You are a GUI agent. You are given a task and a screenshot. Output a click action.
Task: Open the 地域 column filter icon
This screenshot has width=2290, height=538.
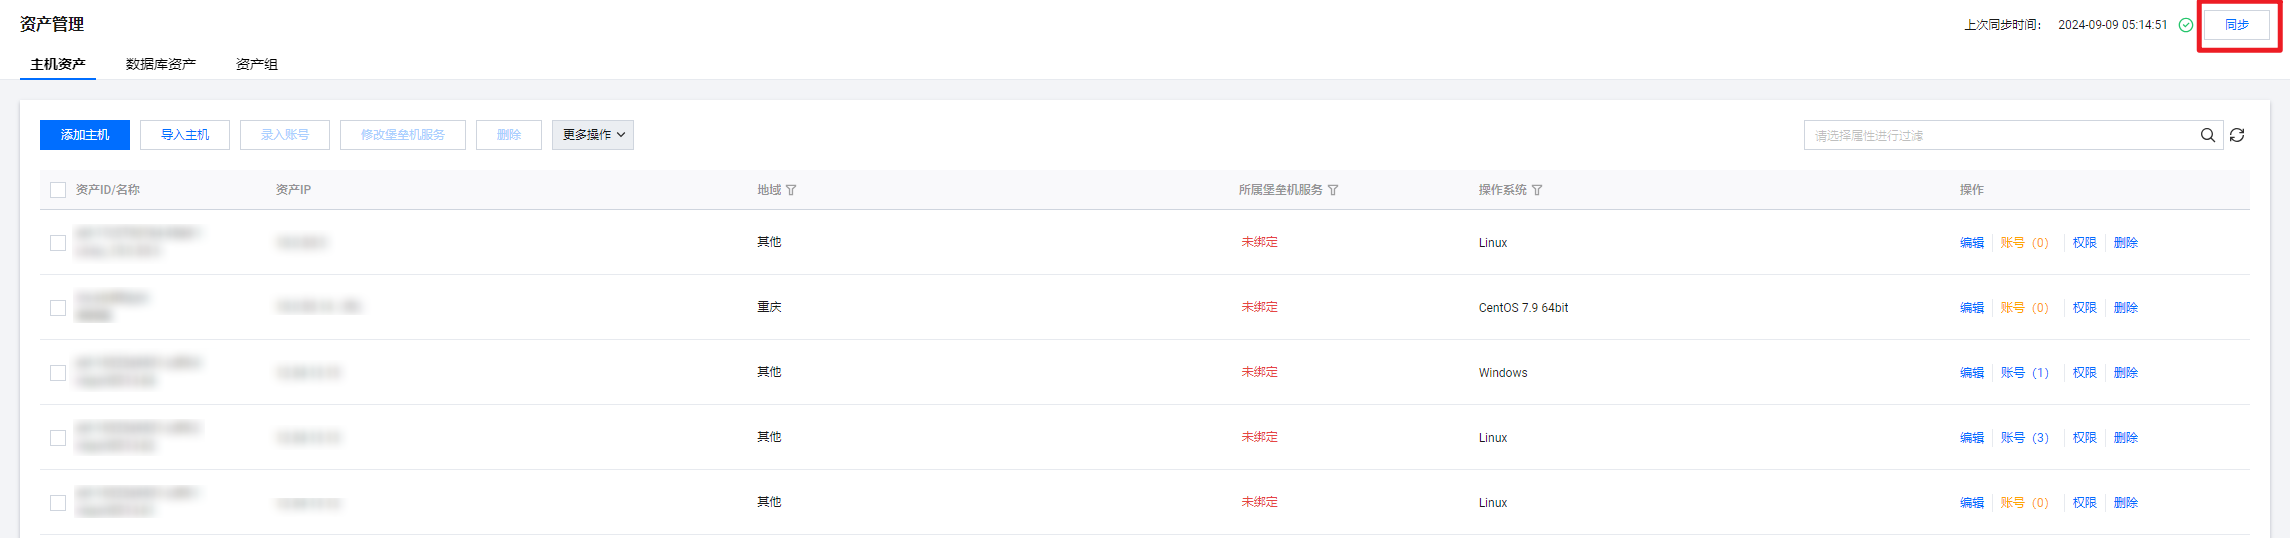(791, 190)
